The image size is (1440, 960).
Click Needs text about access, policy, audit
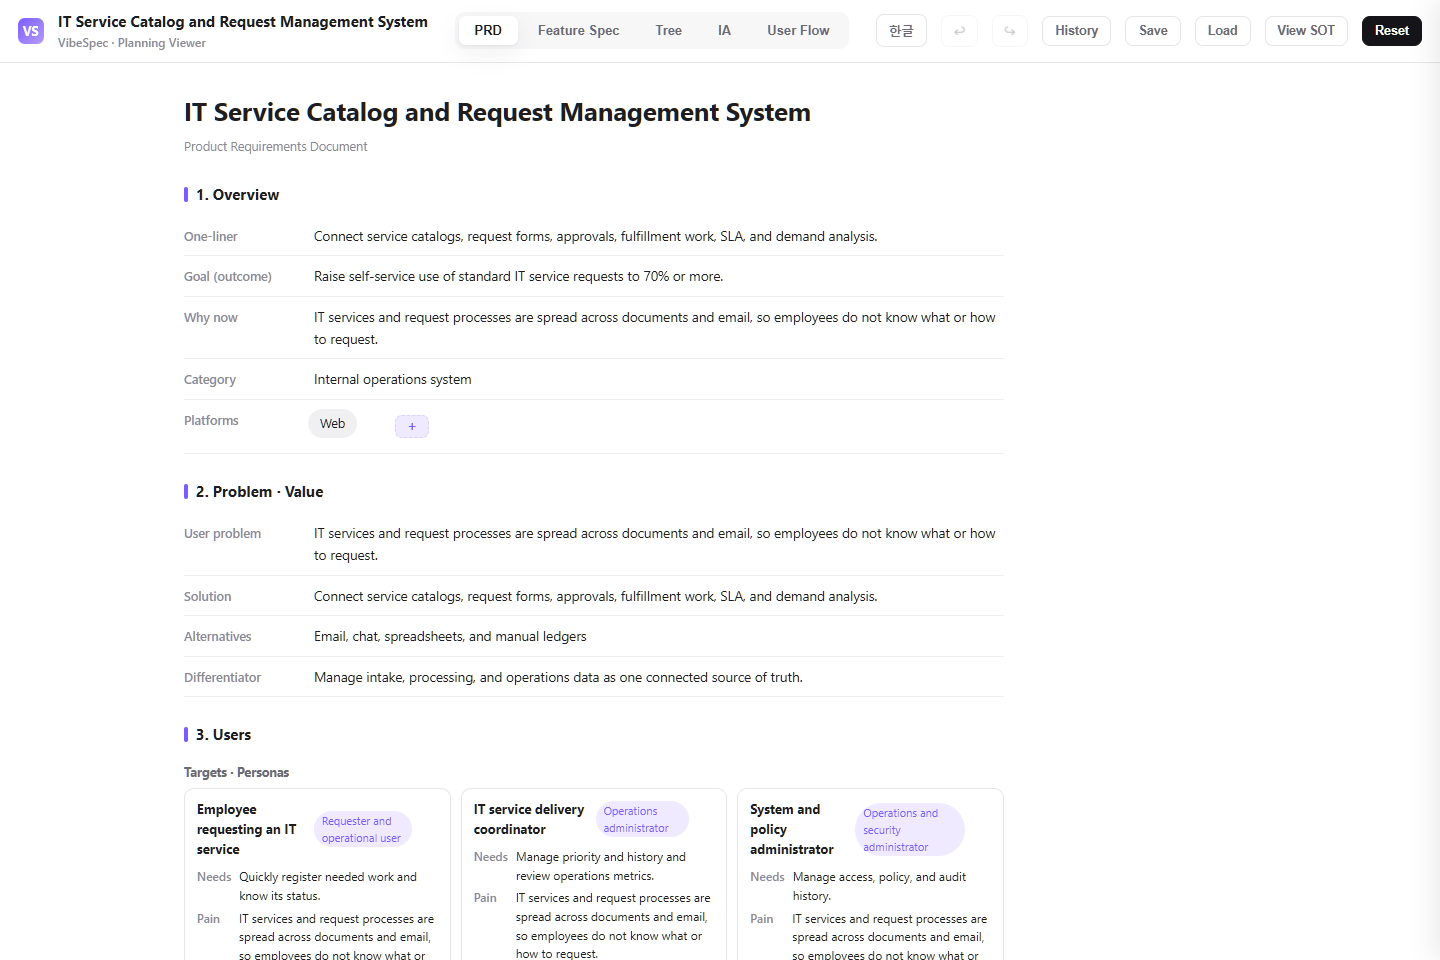point(879,887)
